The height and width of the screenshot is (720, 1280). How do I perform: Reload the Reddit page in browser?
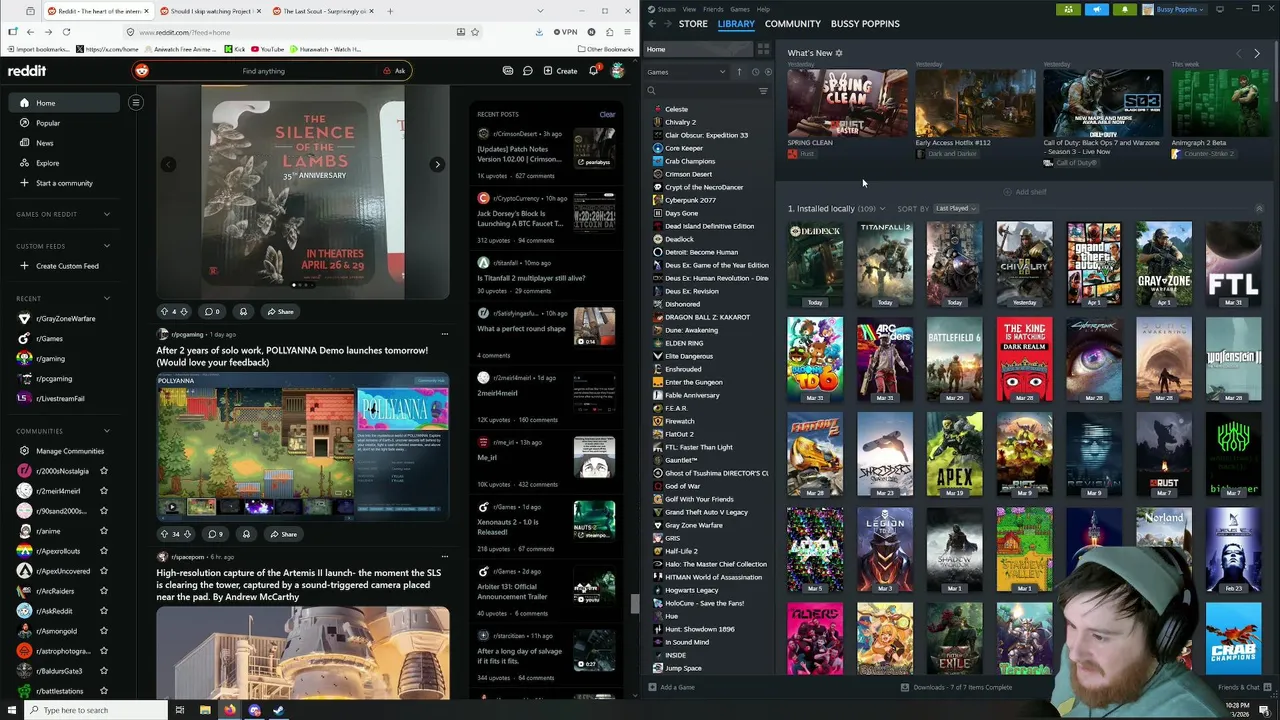point(66,32)
